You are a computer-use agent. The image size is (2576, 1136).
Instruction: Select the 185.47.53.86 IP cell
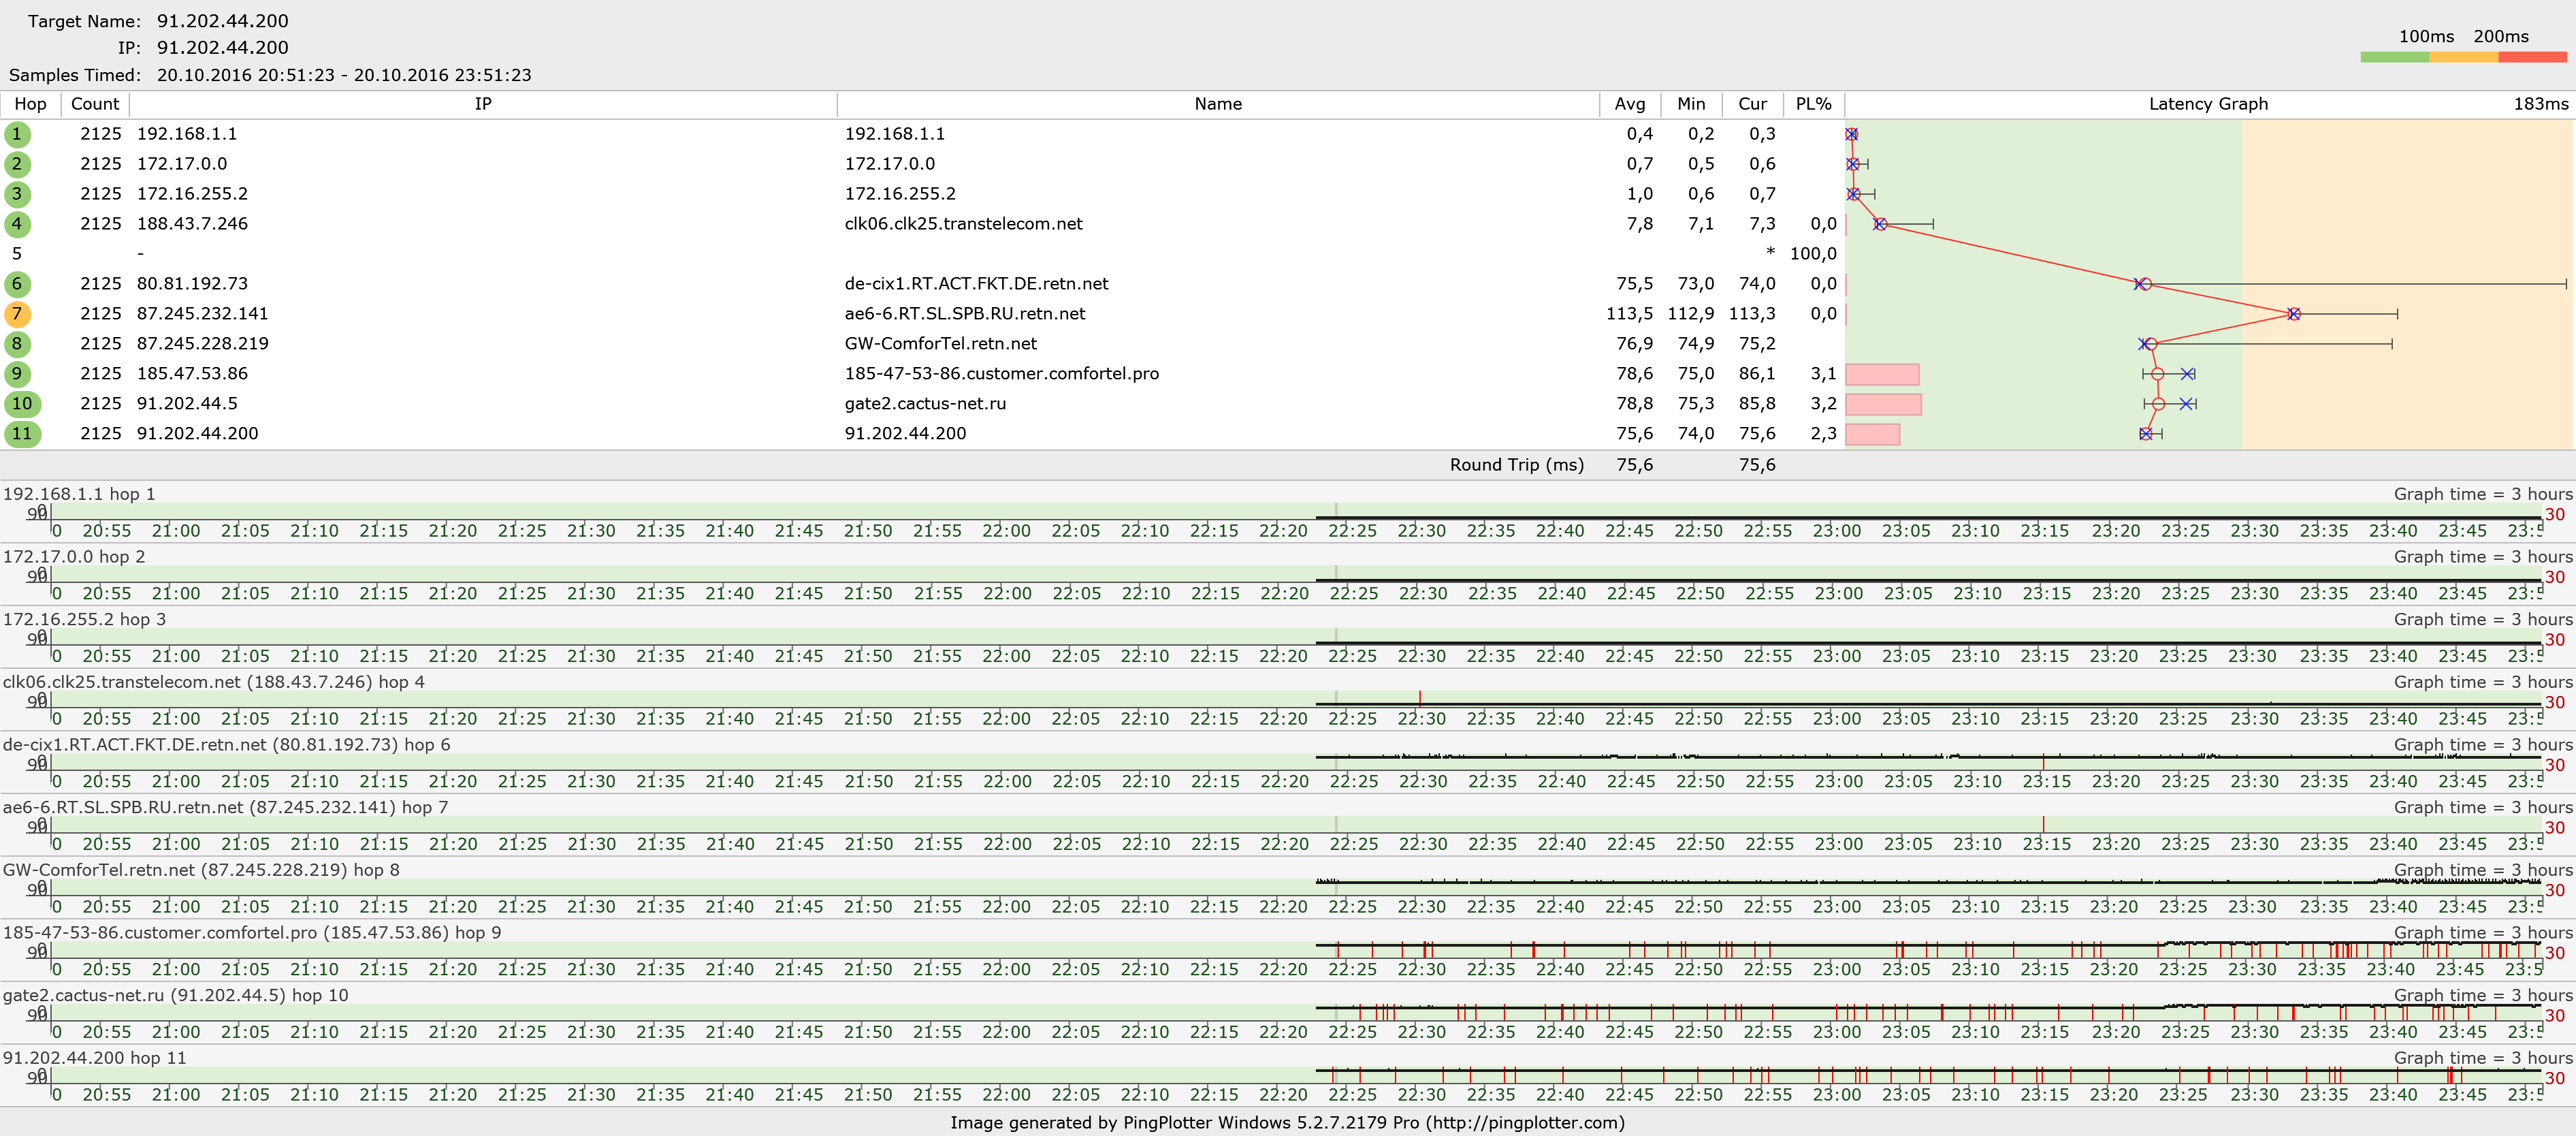pos(192,374)
